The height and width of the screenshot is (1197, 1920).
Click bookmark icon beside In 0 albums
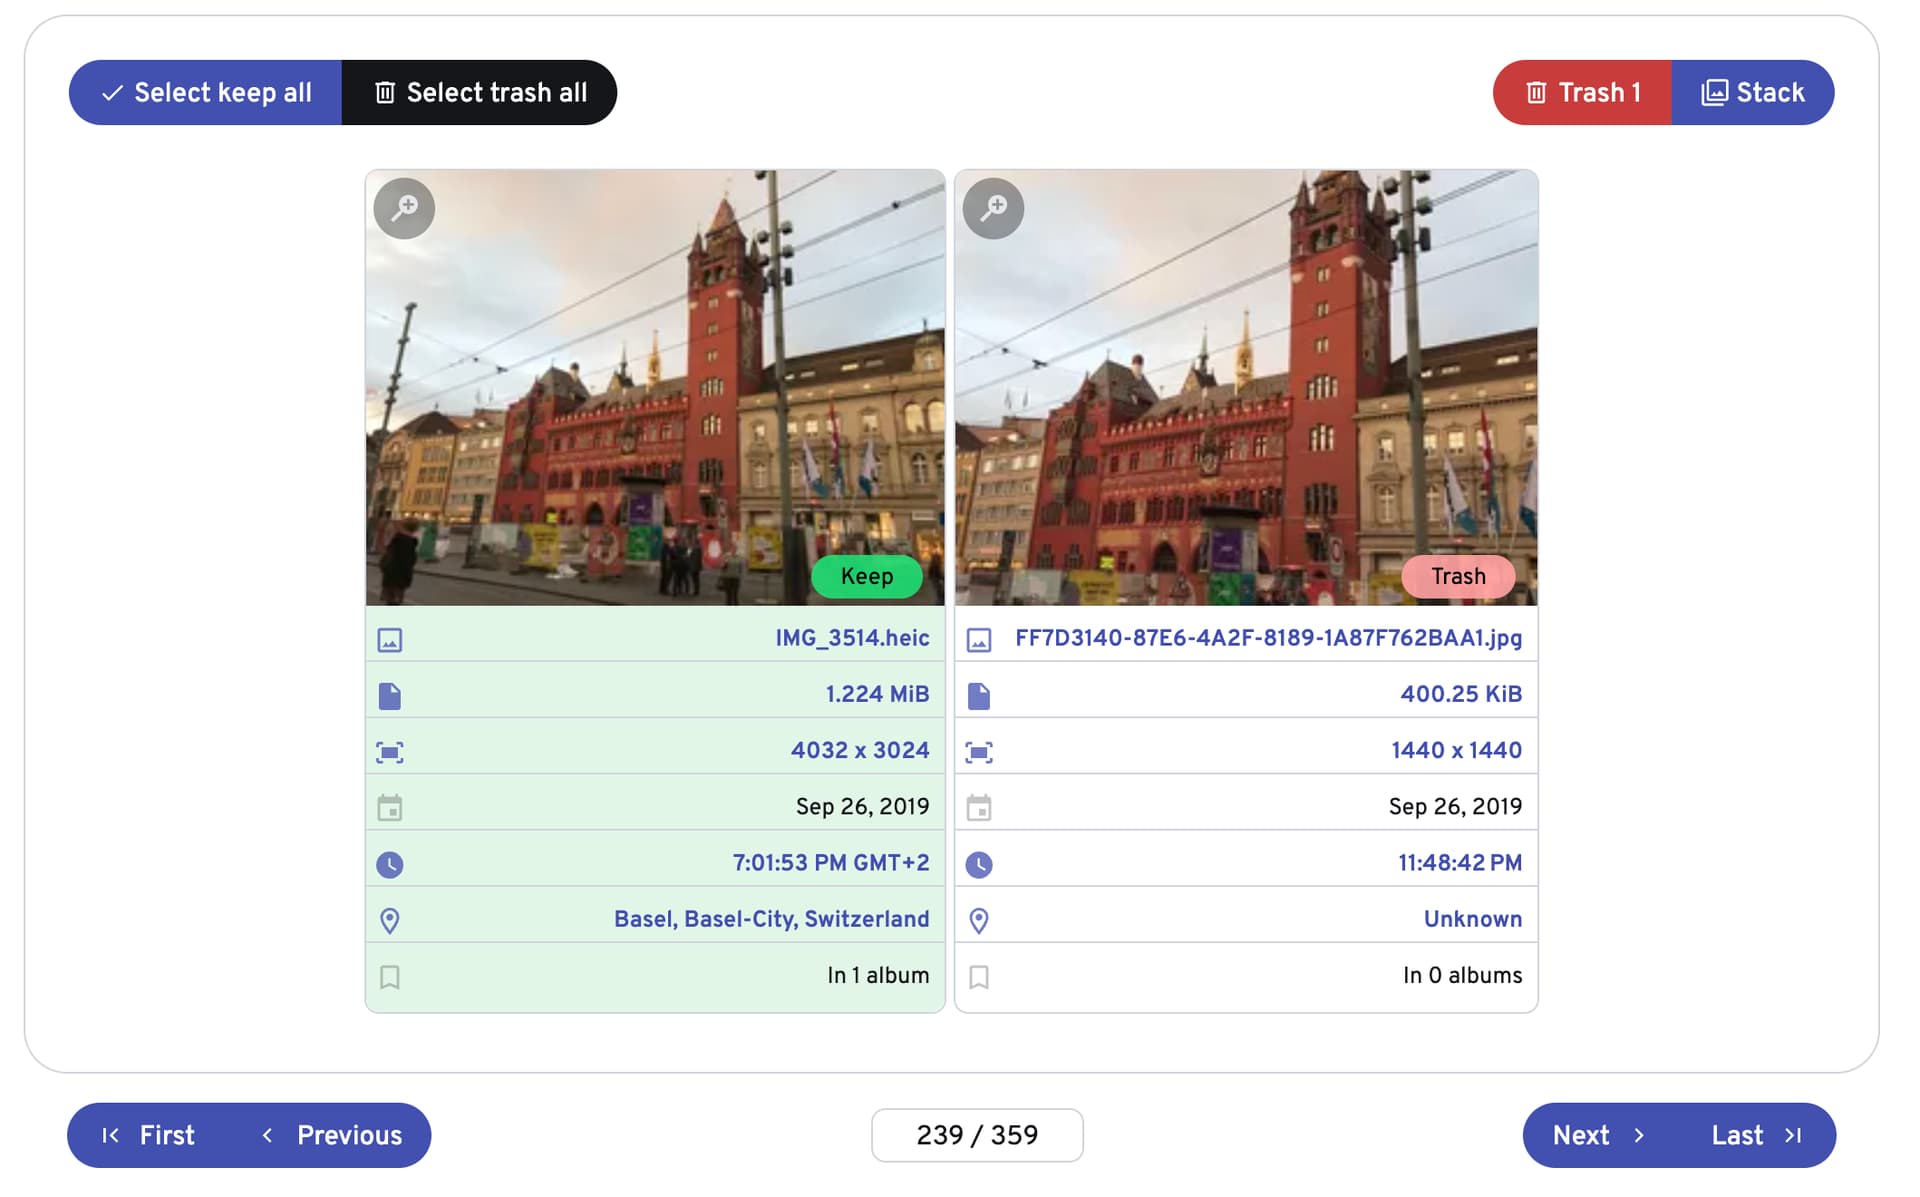pos(979,976)
